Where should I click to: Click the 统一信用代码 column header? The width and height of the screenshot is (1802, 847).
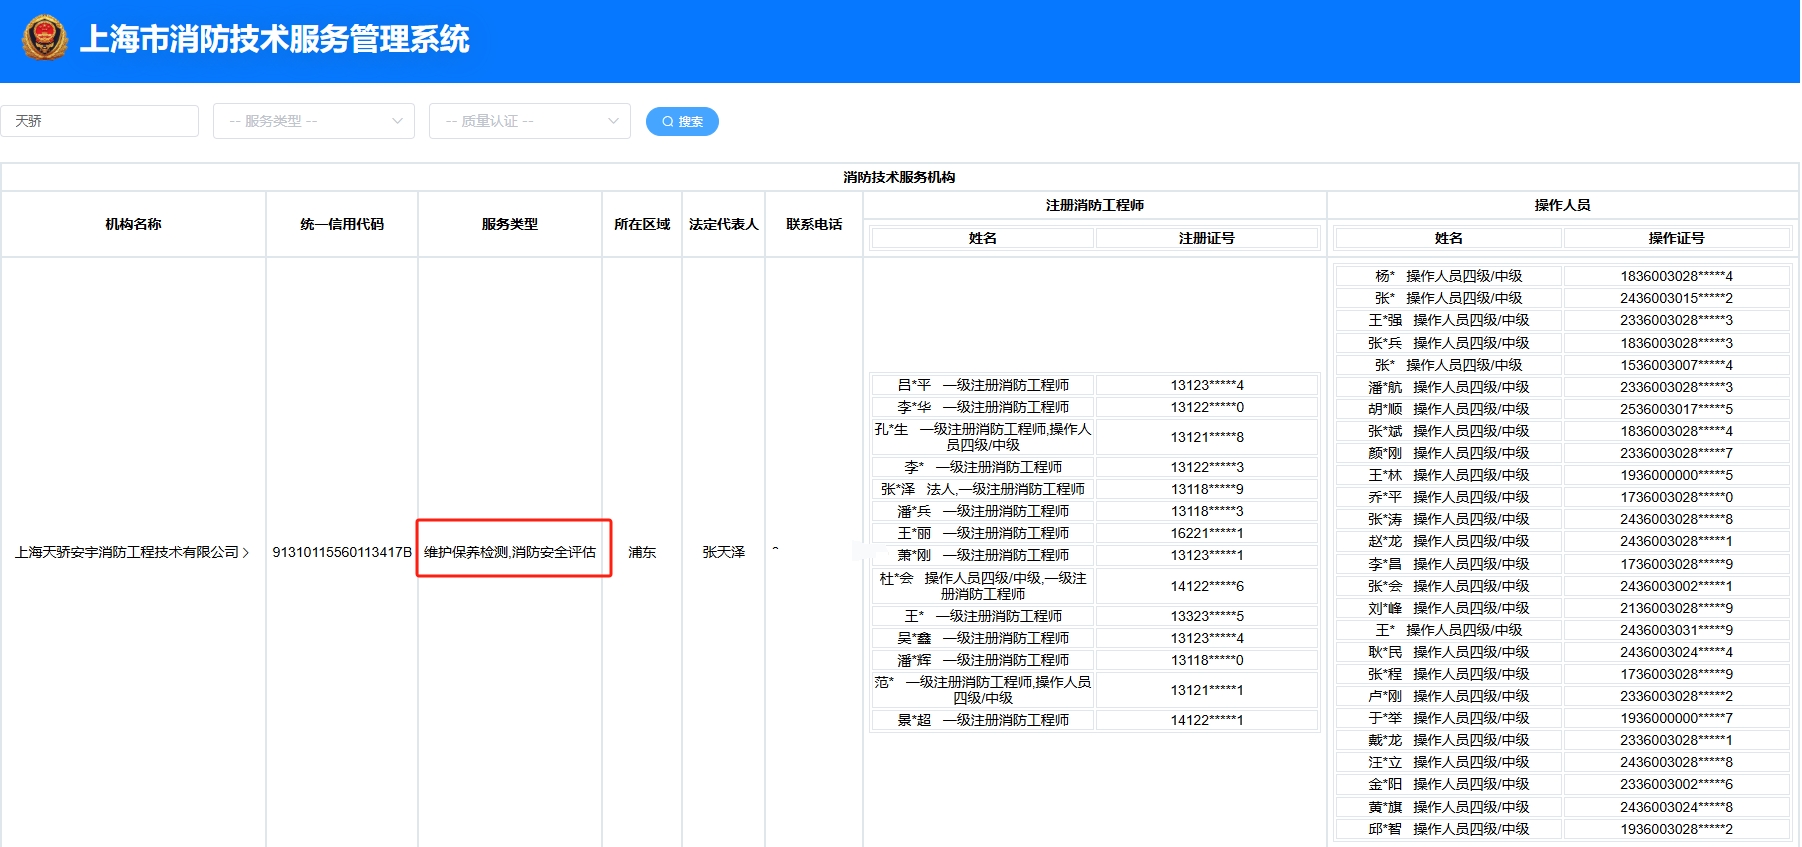342,224
